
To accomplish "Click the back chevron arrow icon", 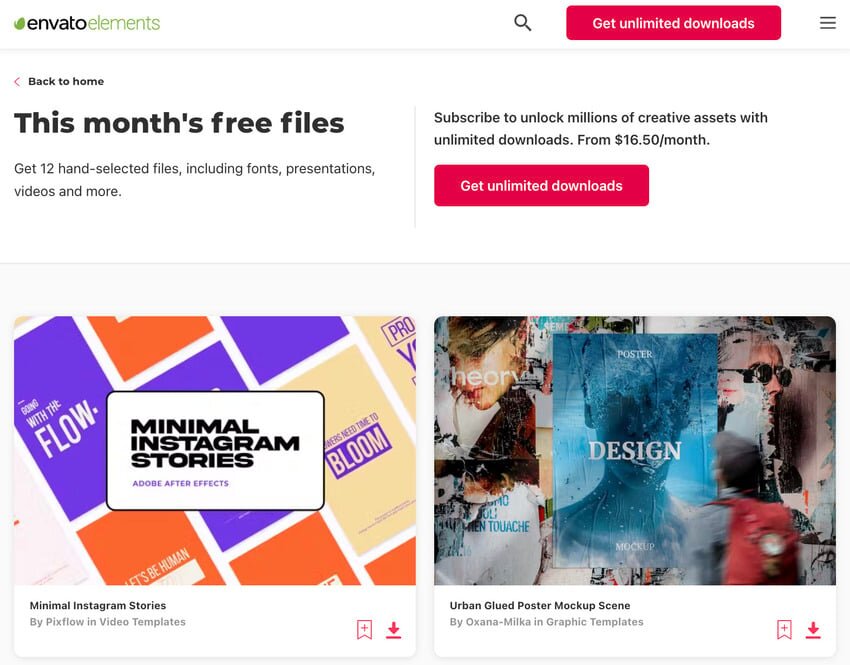I will pos(17,81).
